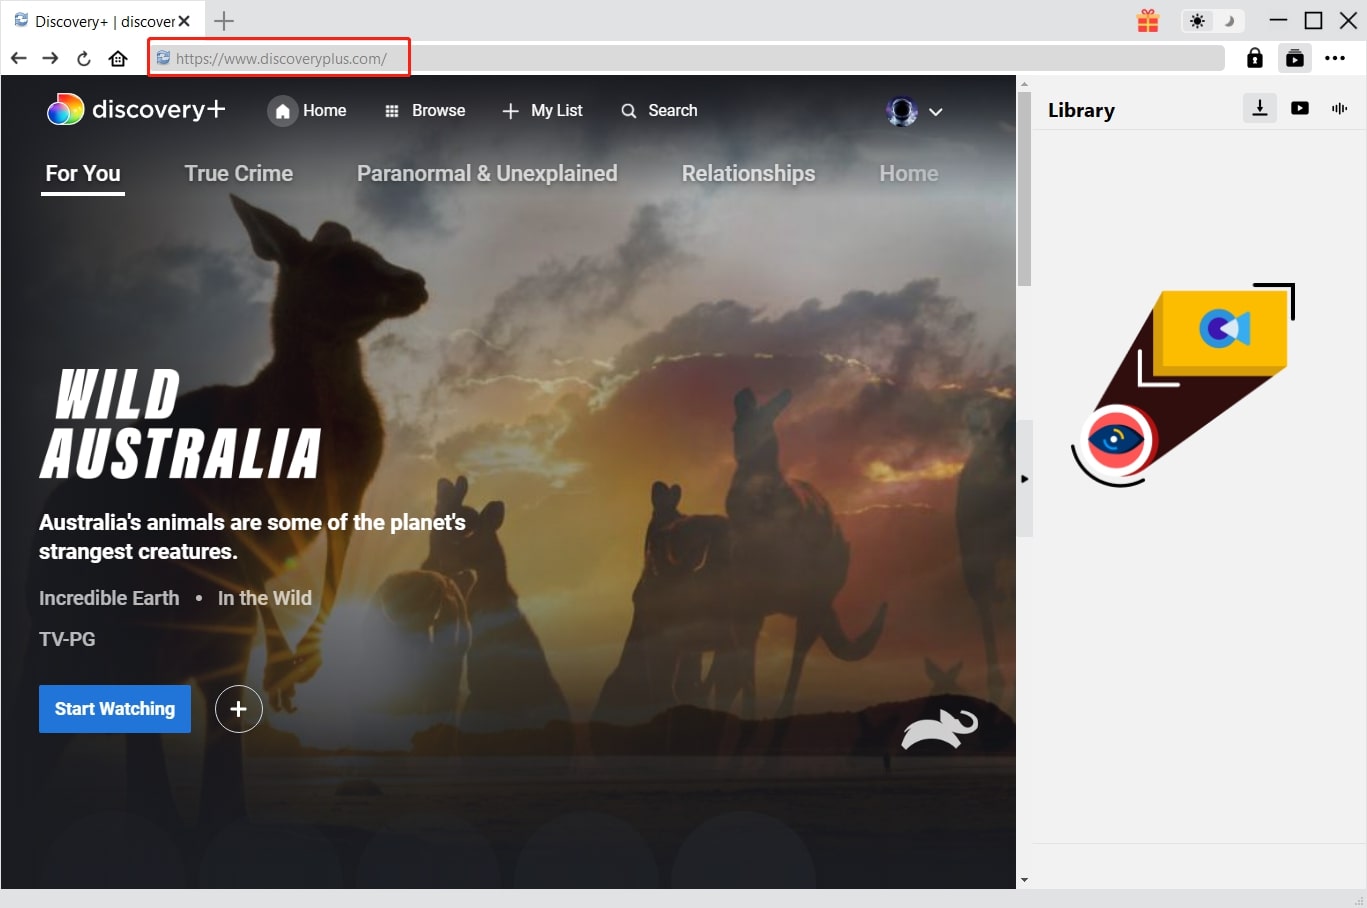Add Wild Australia to My List
This screenshot has height=908, width=1367.
[x=238, y=709]
